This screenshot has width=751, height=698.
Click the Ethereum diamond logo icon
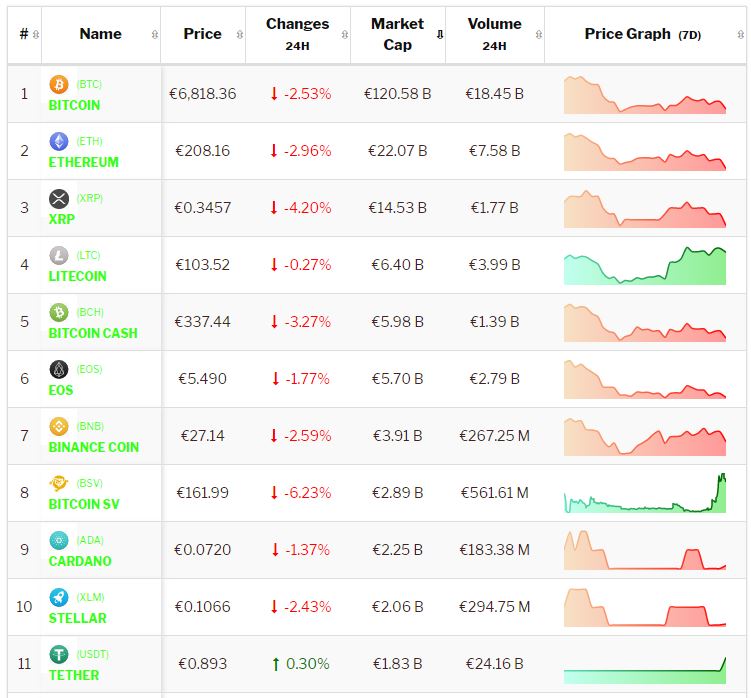(x=58, y=142)
